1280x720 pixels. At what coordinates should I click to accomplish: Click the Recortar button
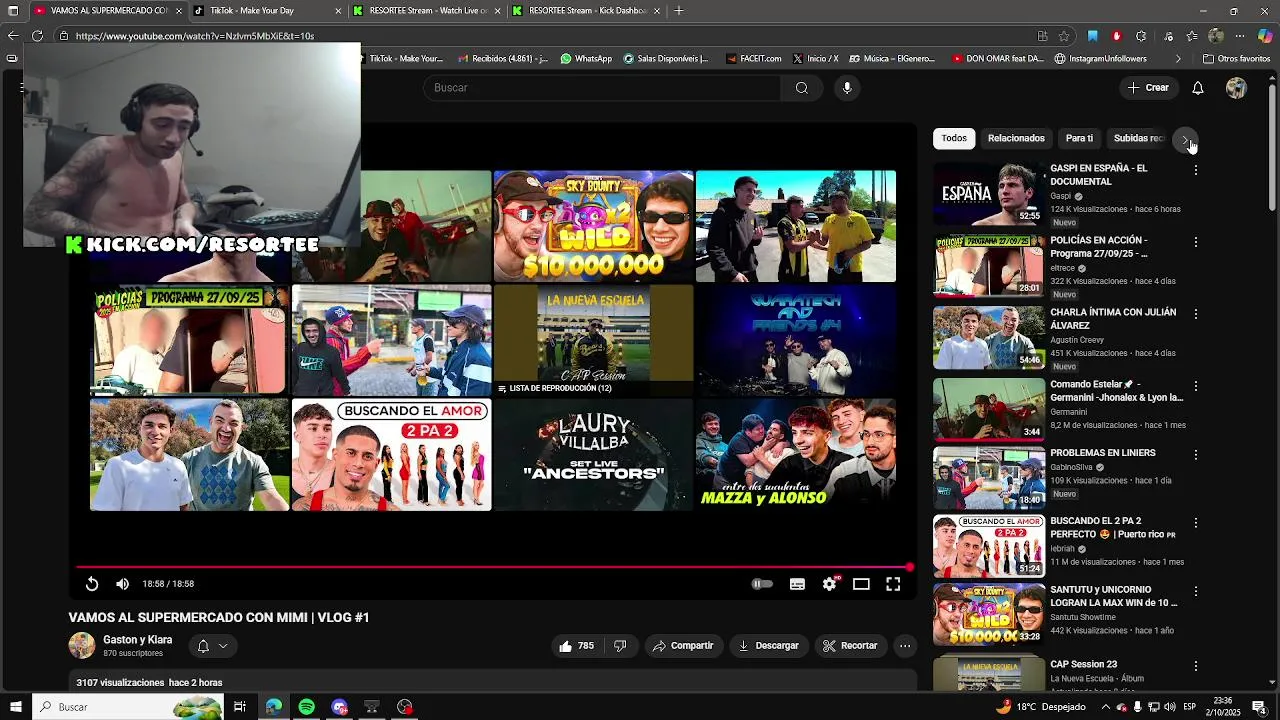(850, 646)
